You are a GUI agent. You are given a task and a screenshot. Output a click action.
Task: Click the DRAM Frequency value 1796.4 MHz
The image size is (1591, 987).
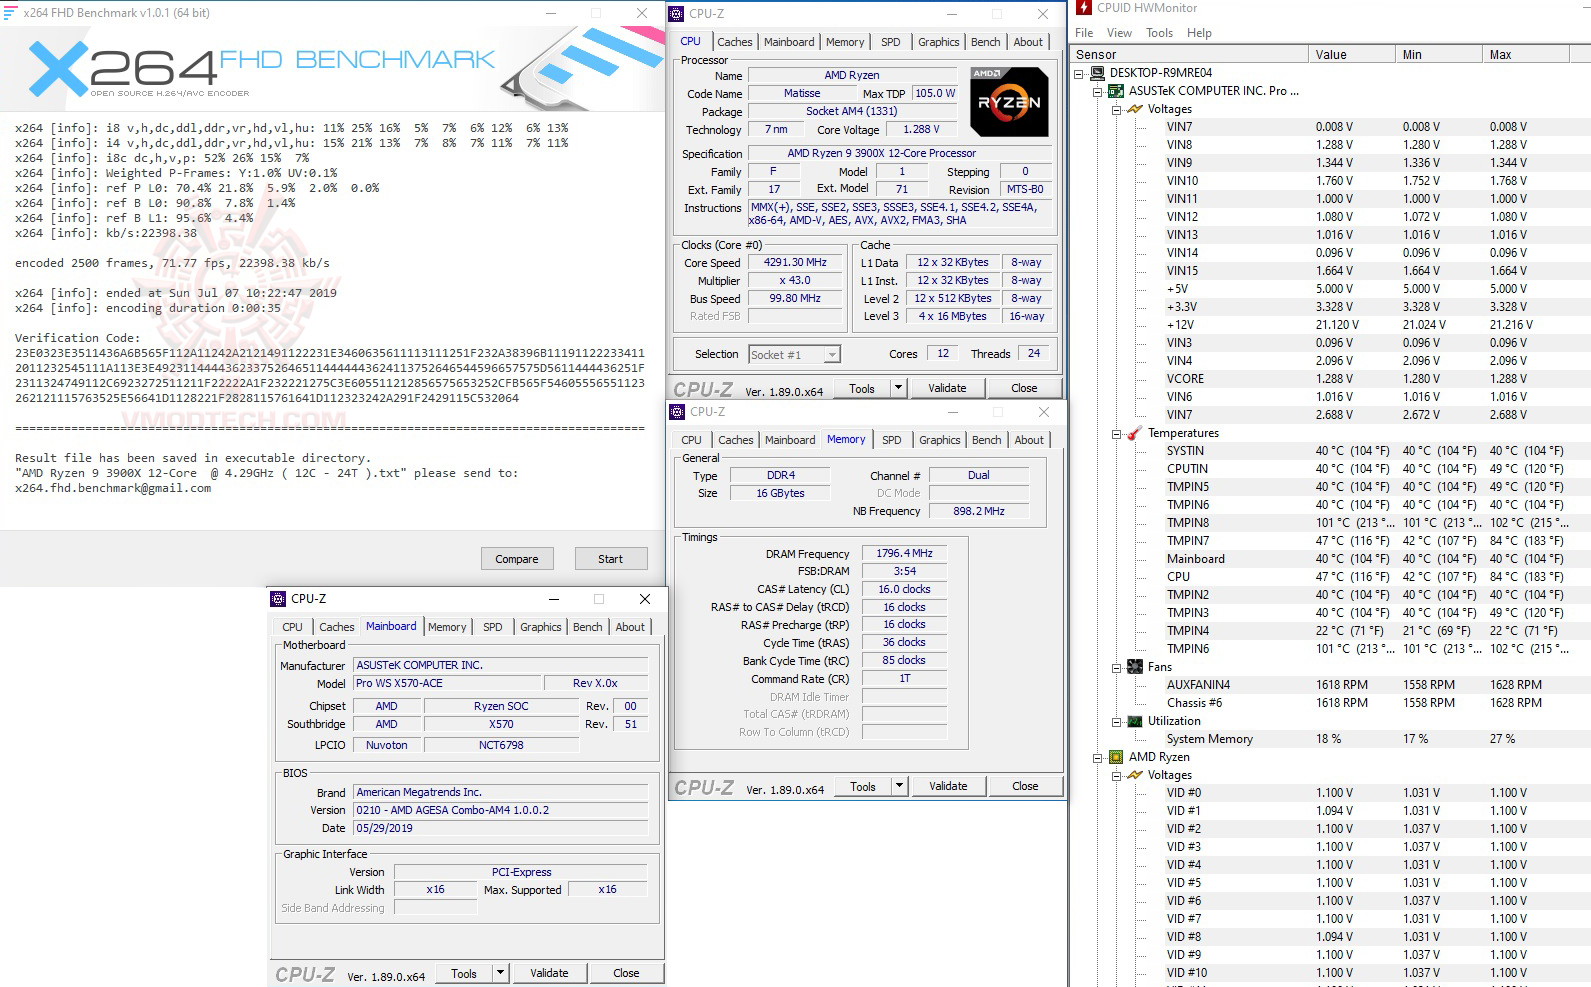(x=904, y=553)
